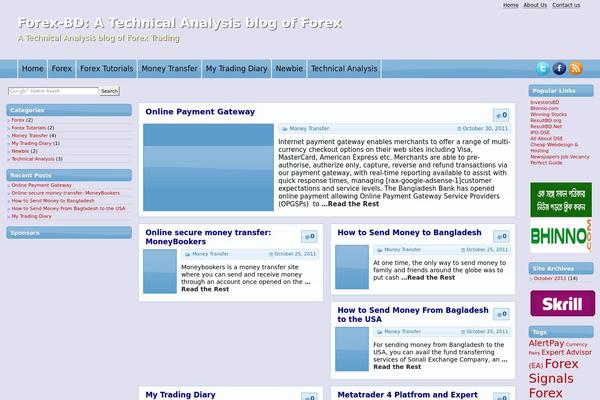Open the Facebook icon in the nav bar
This screenshot has height=400, width=600.
pyautogui.click(x=559, y=69)
